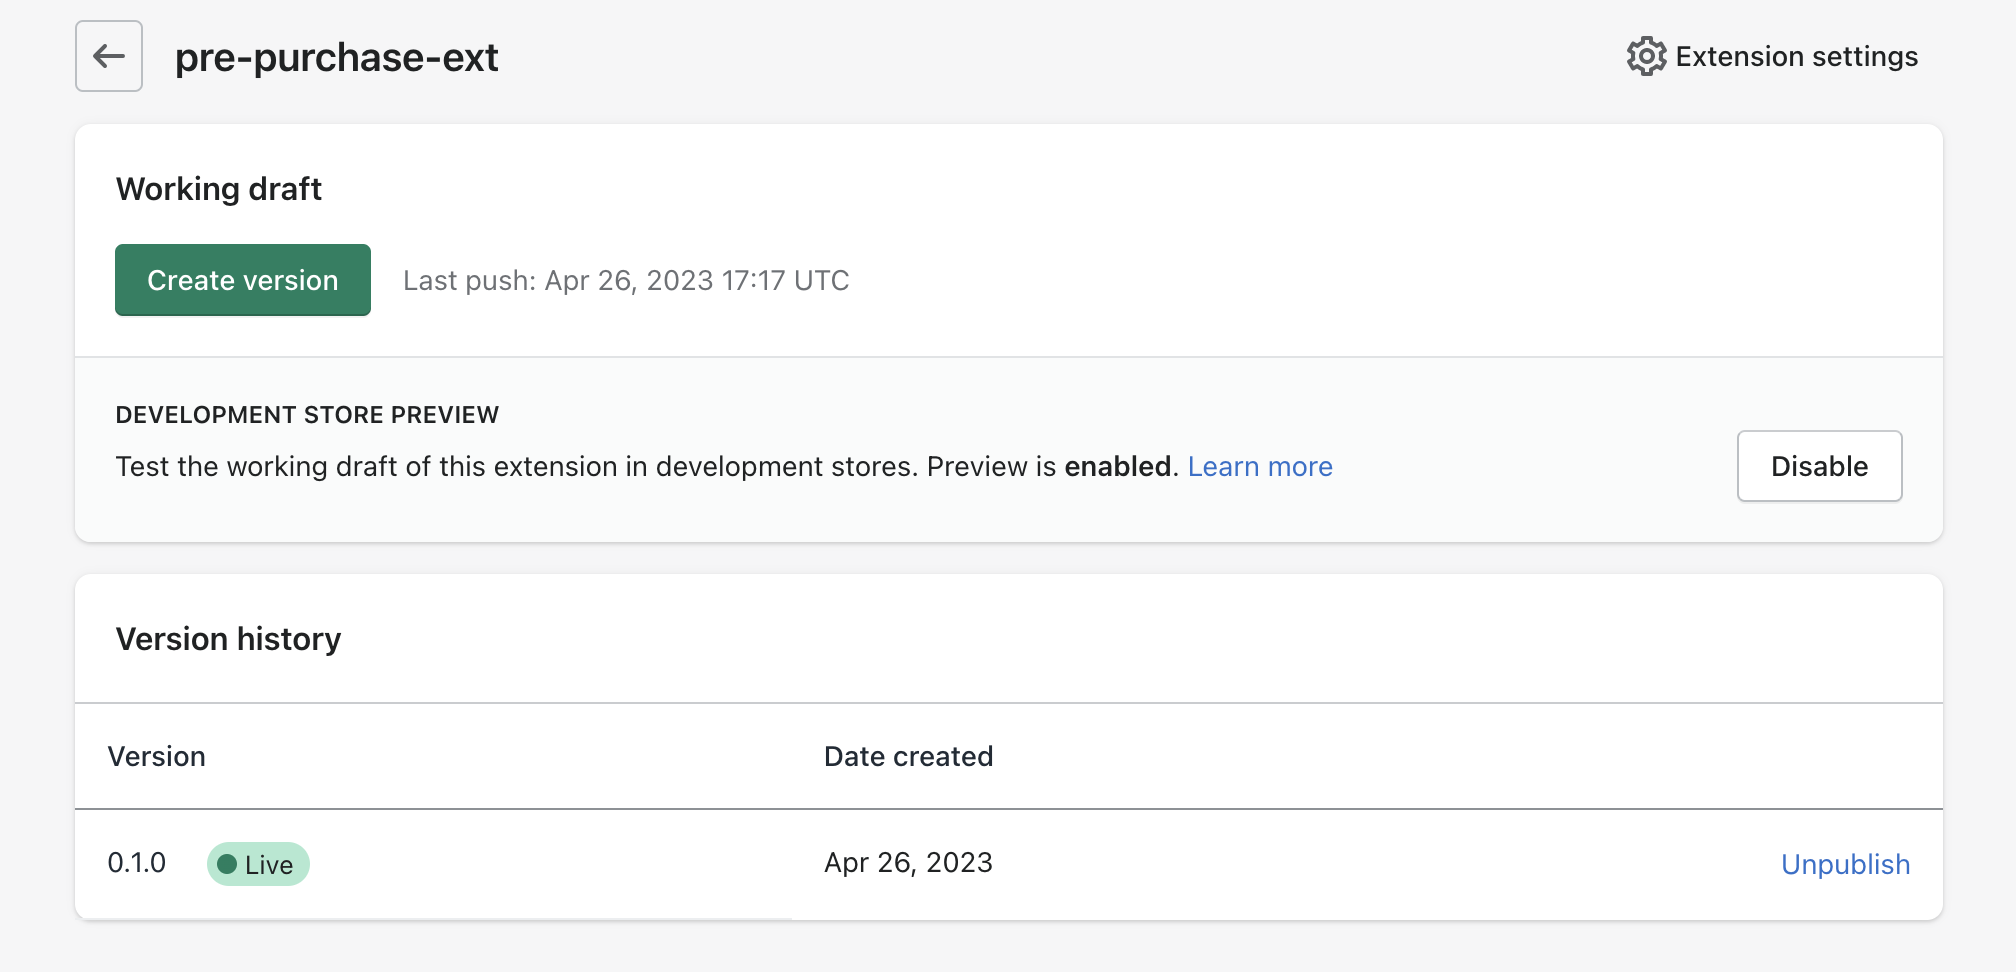Create a new version of the extension
The height and width of the screenshot is (972, 2016).
pos(242,280)
